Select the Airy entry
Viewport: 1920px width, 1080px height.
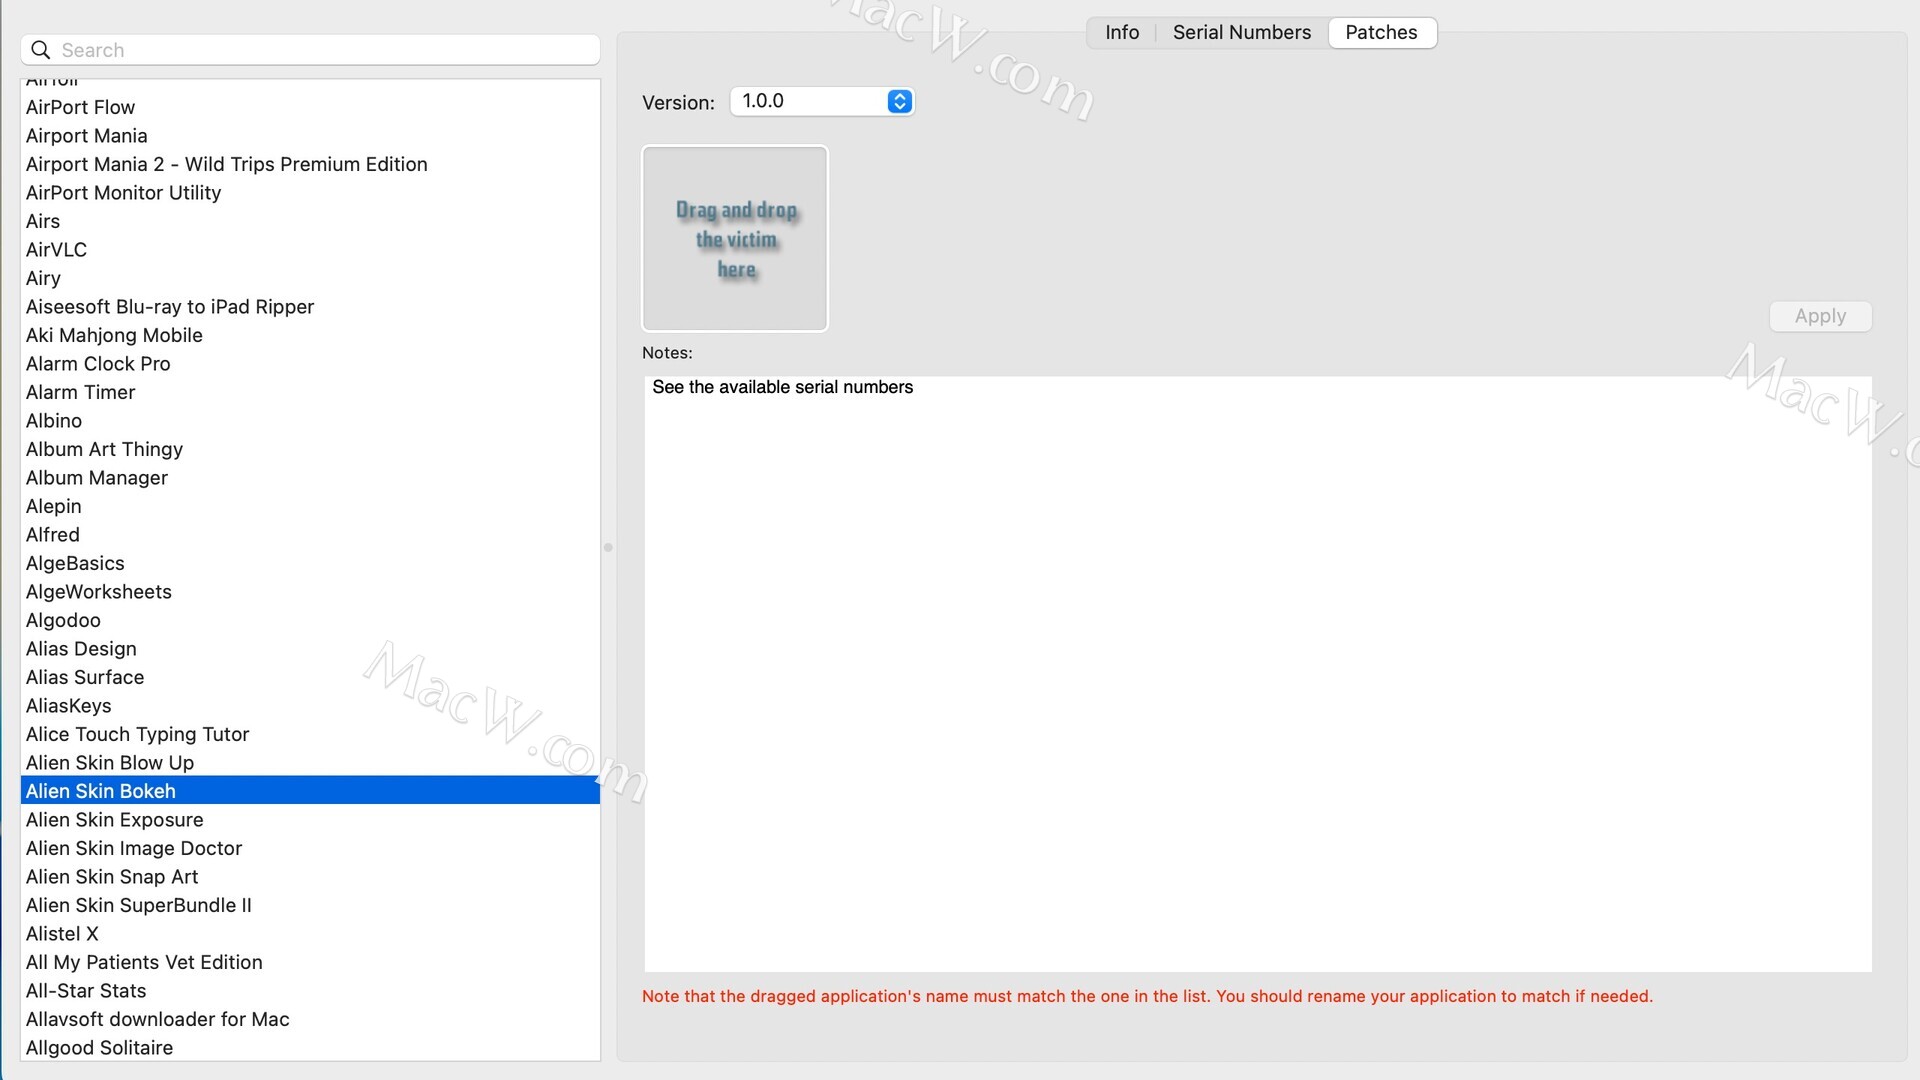click(310, 278)
